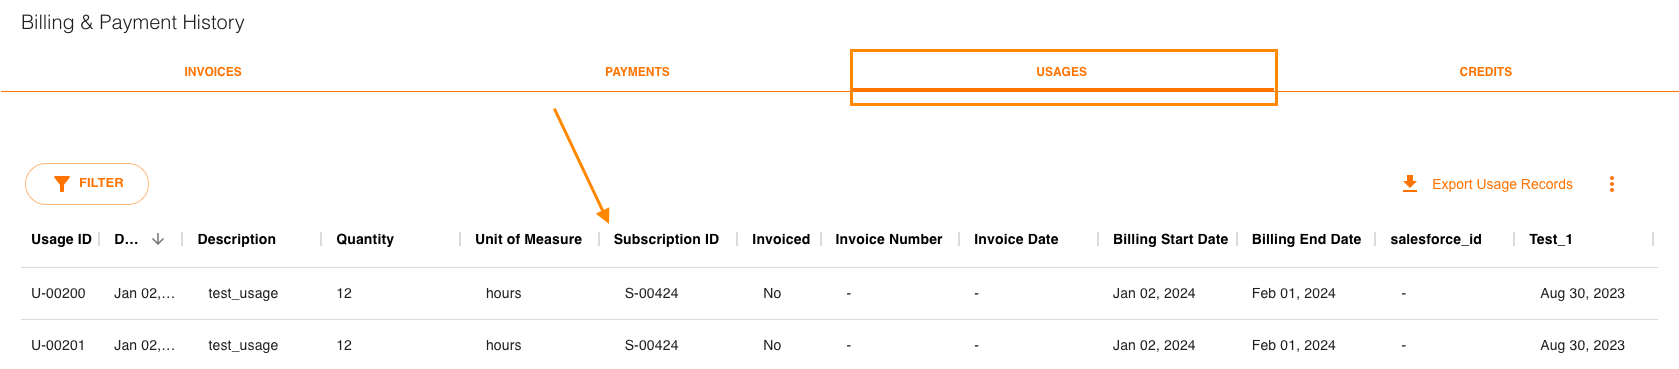Screen dimensions: 1679x369
Task: Click the salesforce_id column header
Action: coord(1436,239)
